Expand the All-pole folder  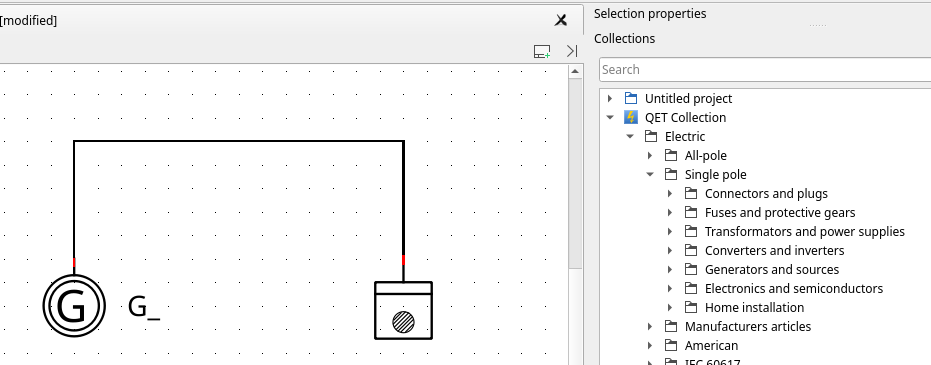[x=650, y=155]
